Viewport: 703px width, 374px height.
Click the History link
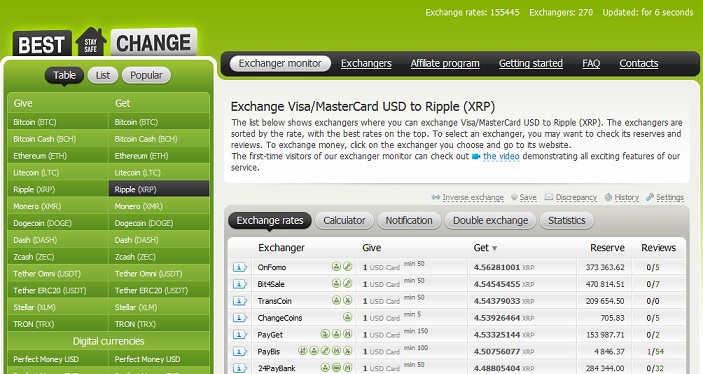coord(627,197)
